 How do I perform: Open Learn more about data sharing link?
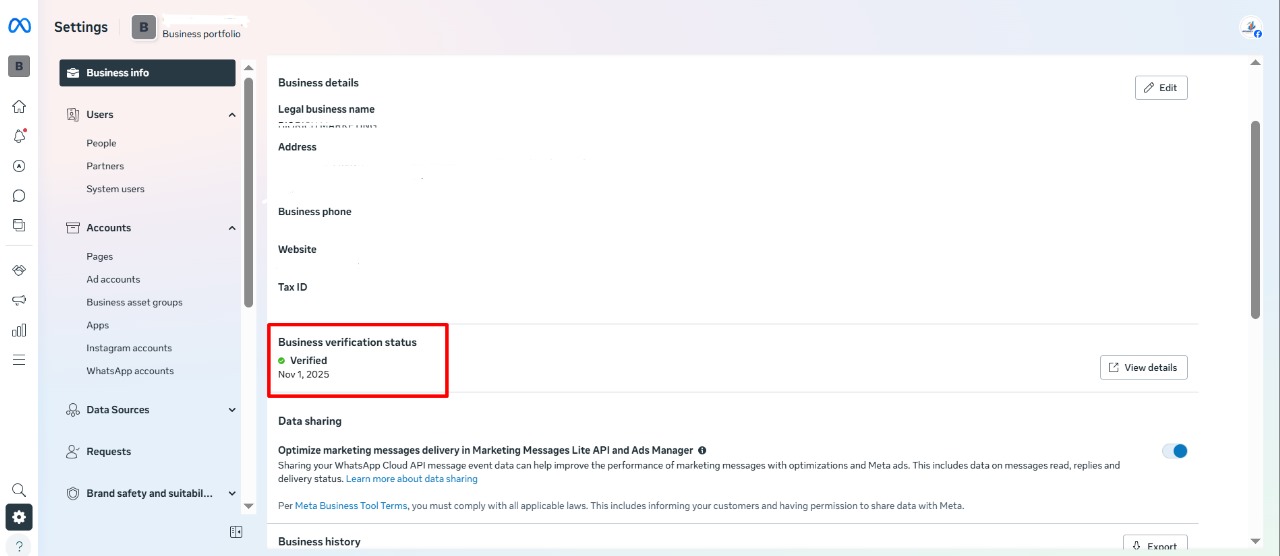(x=411, y=479)
